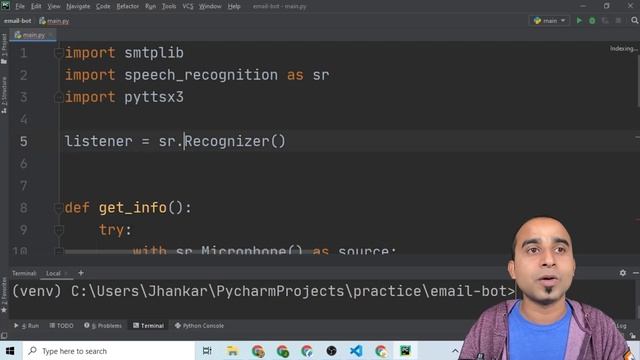Toggle the 1: Project tool window
640x360 pixels.
point(4,48)
